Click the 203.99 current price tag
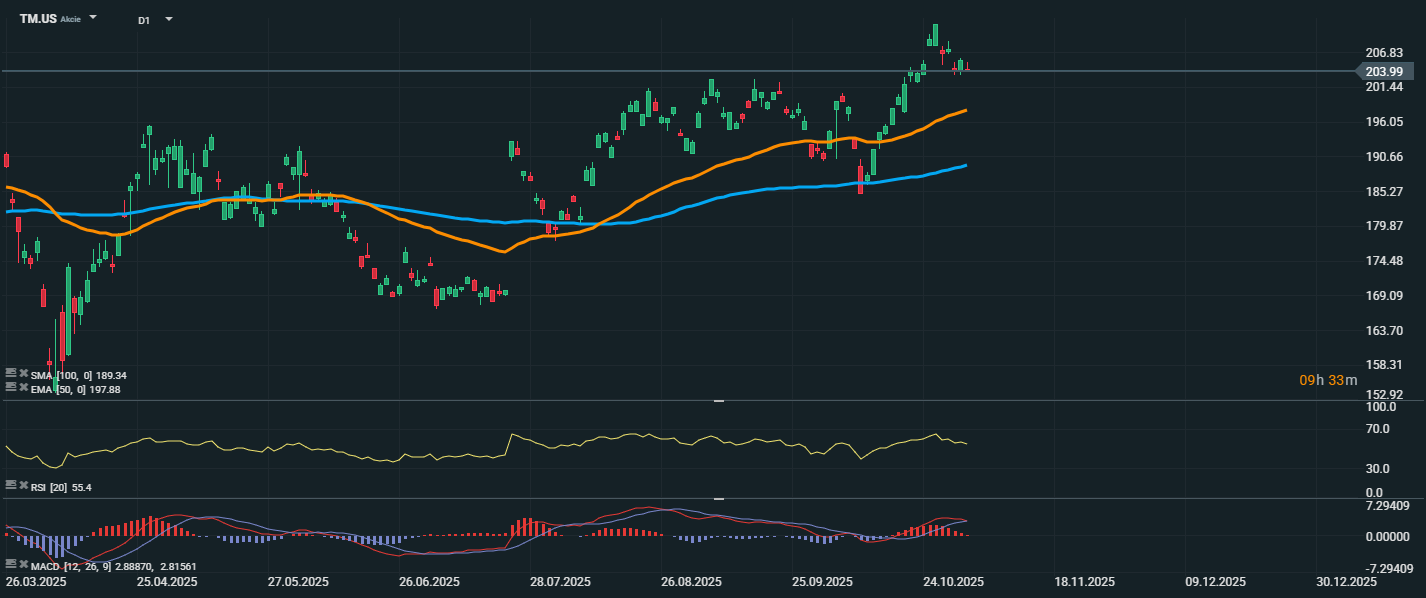The image size is (1426, 598). click(x=1385, y=71)
